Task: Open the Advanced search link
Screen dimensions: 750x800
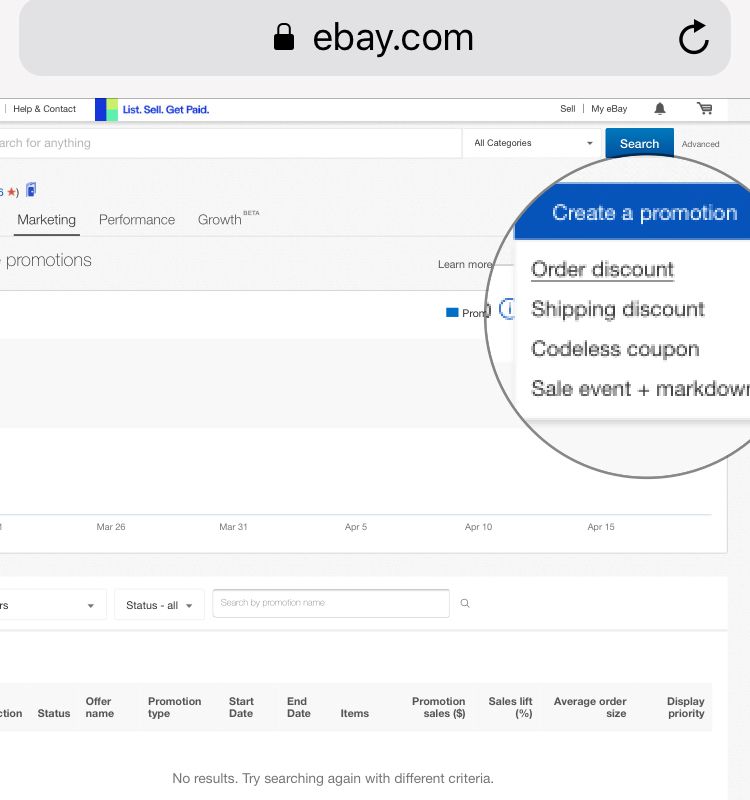Action: (700, 144)
